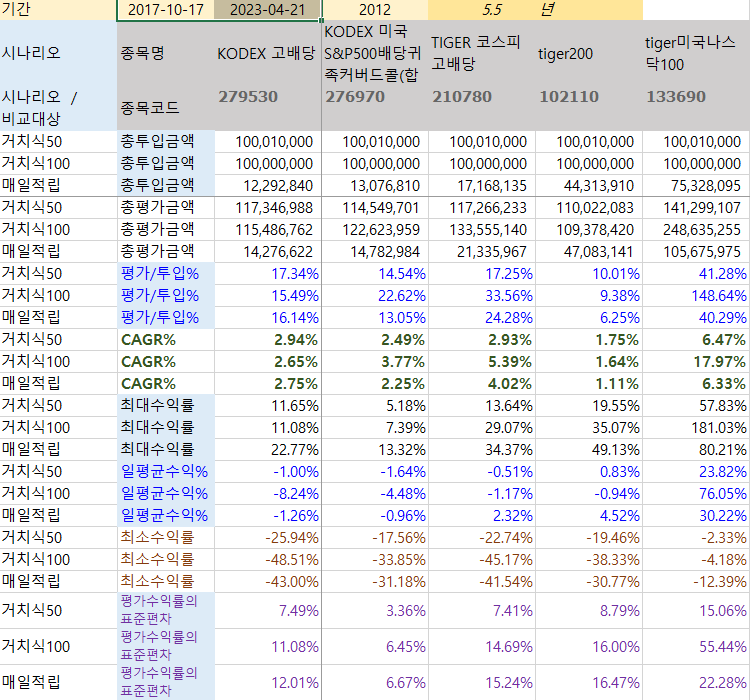Click the 17.34% return cell

267,273
